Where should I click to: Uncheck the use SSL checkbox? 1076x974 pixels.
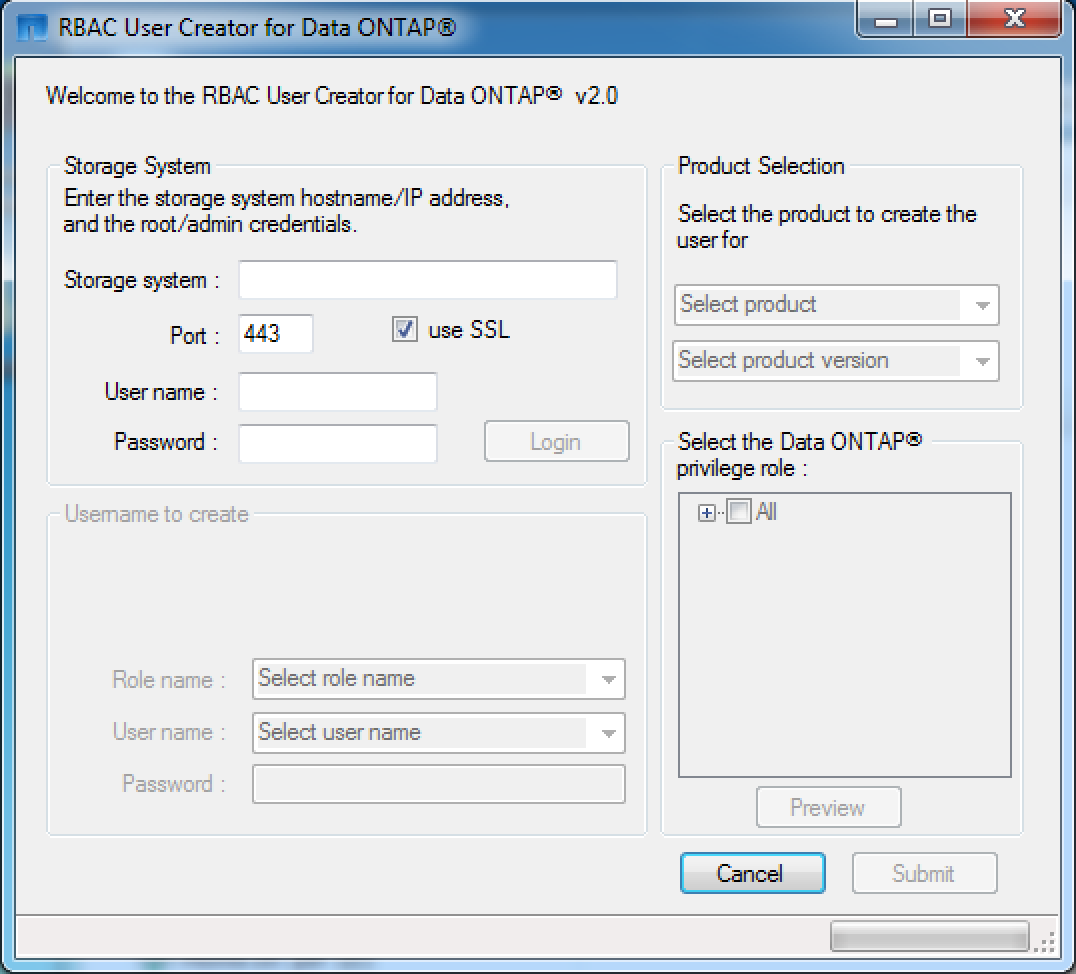point(405,329)
